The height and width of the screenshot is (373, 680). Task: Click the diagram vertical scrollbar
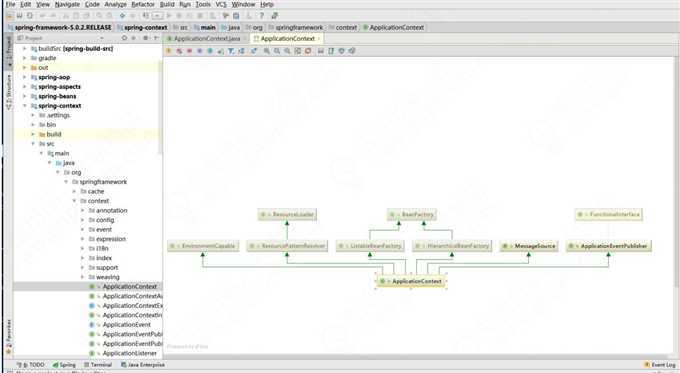pos(677,173)
